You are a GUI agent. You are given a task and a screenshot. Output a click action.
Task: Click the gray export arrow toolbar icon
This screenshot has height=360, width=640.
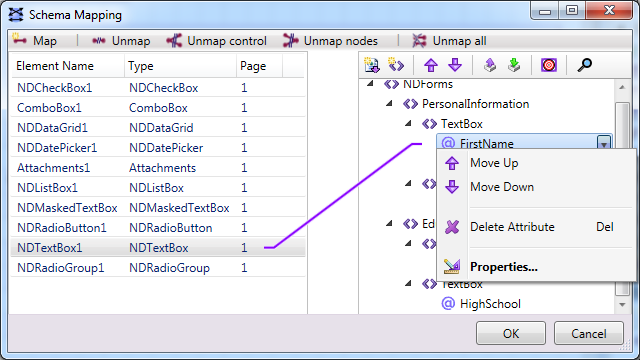pos(490,65)
